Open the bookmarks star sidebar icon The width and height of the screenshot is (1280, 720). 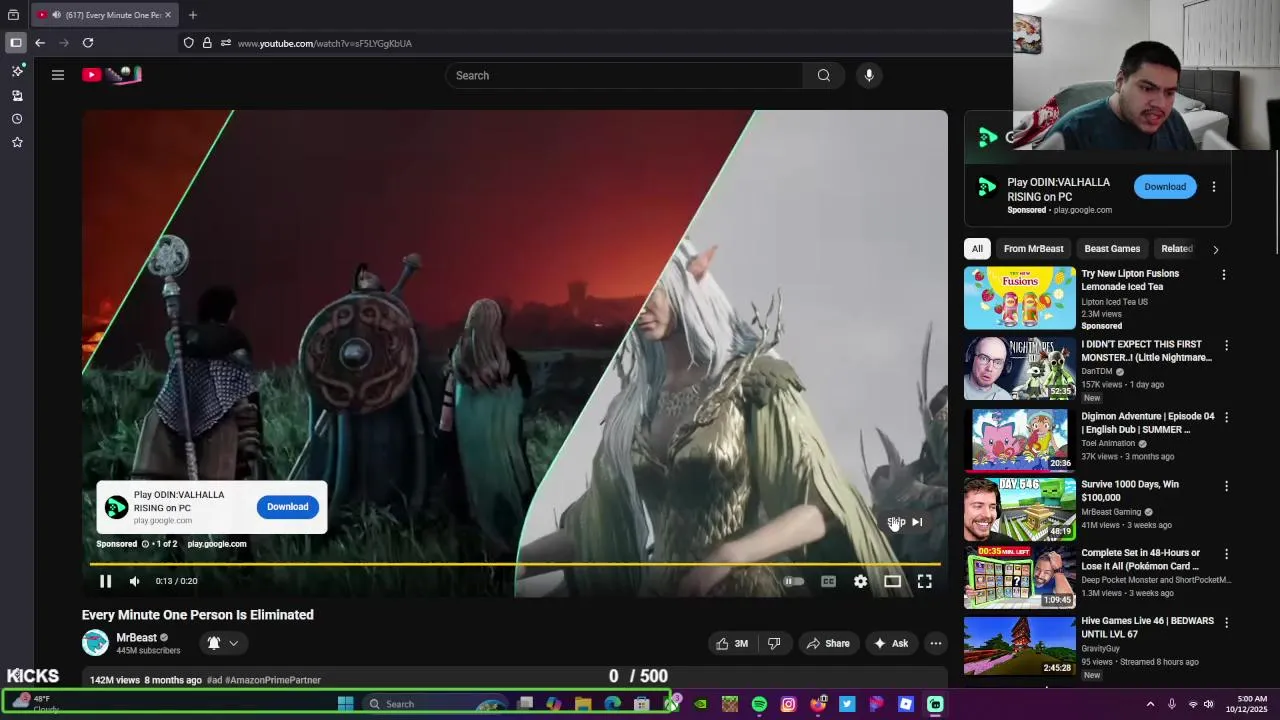coord(17,143)
